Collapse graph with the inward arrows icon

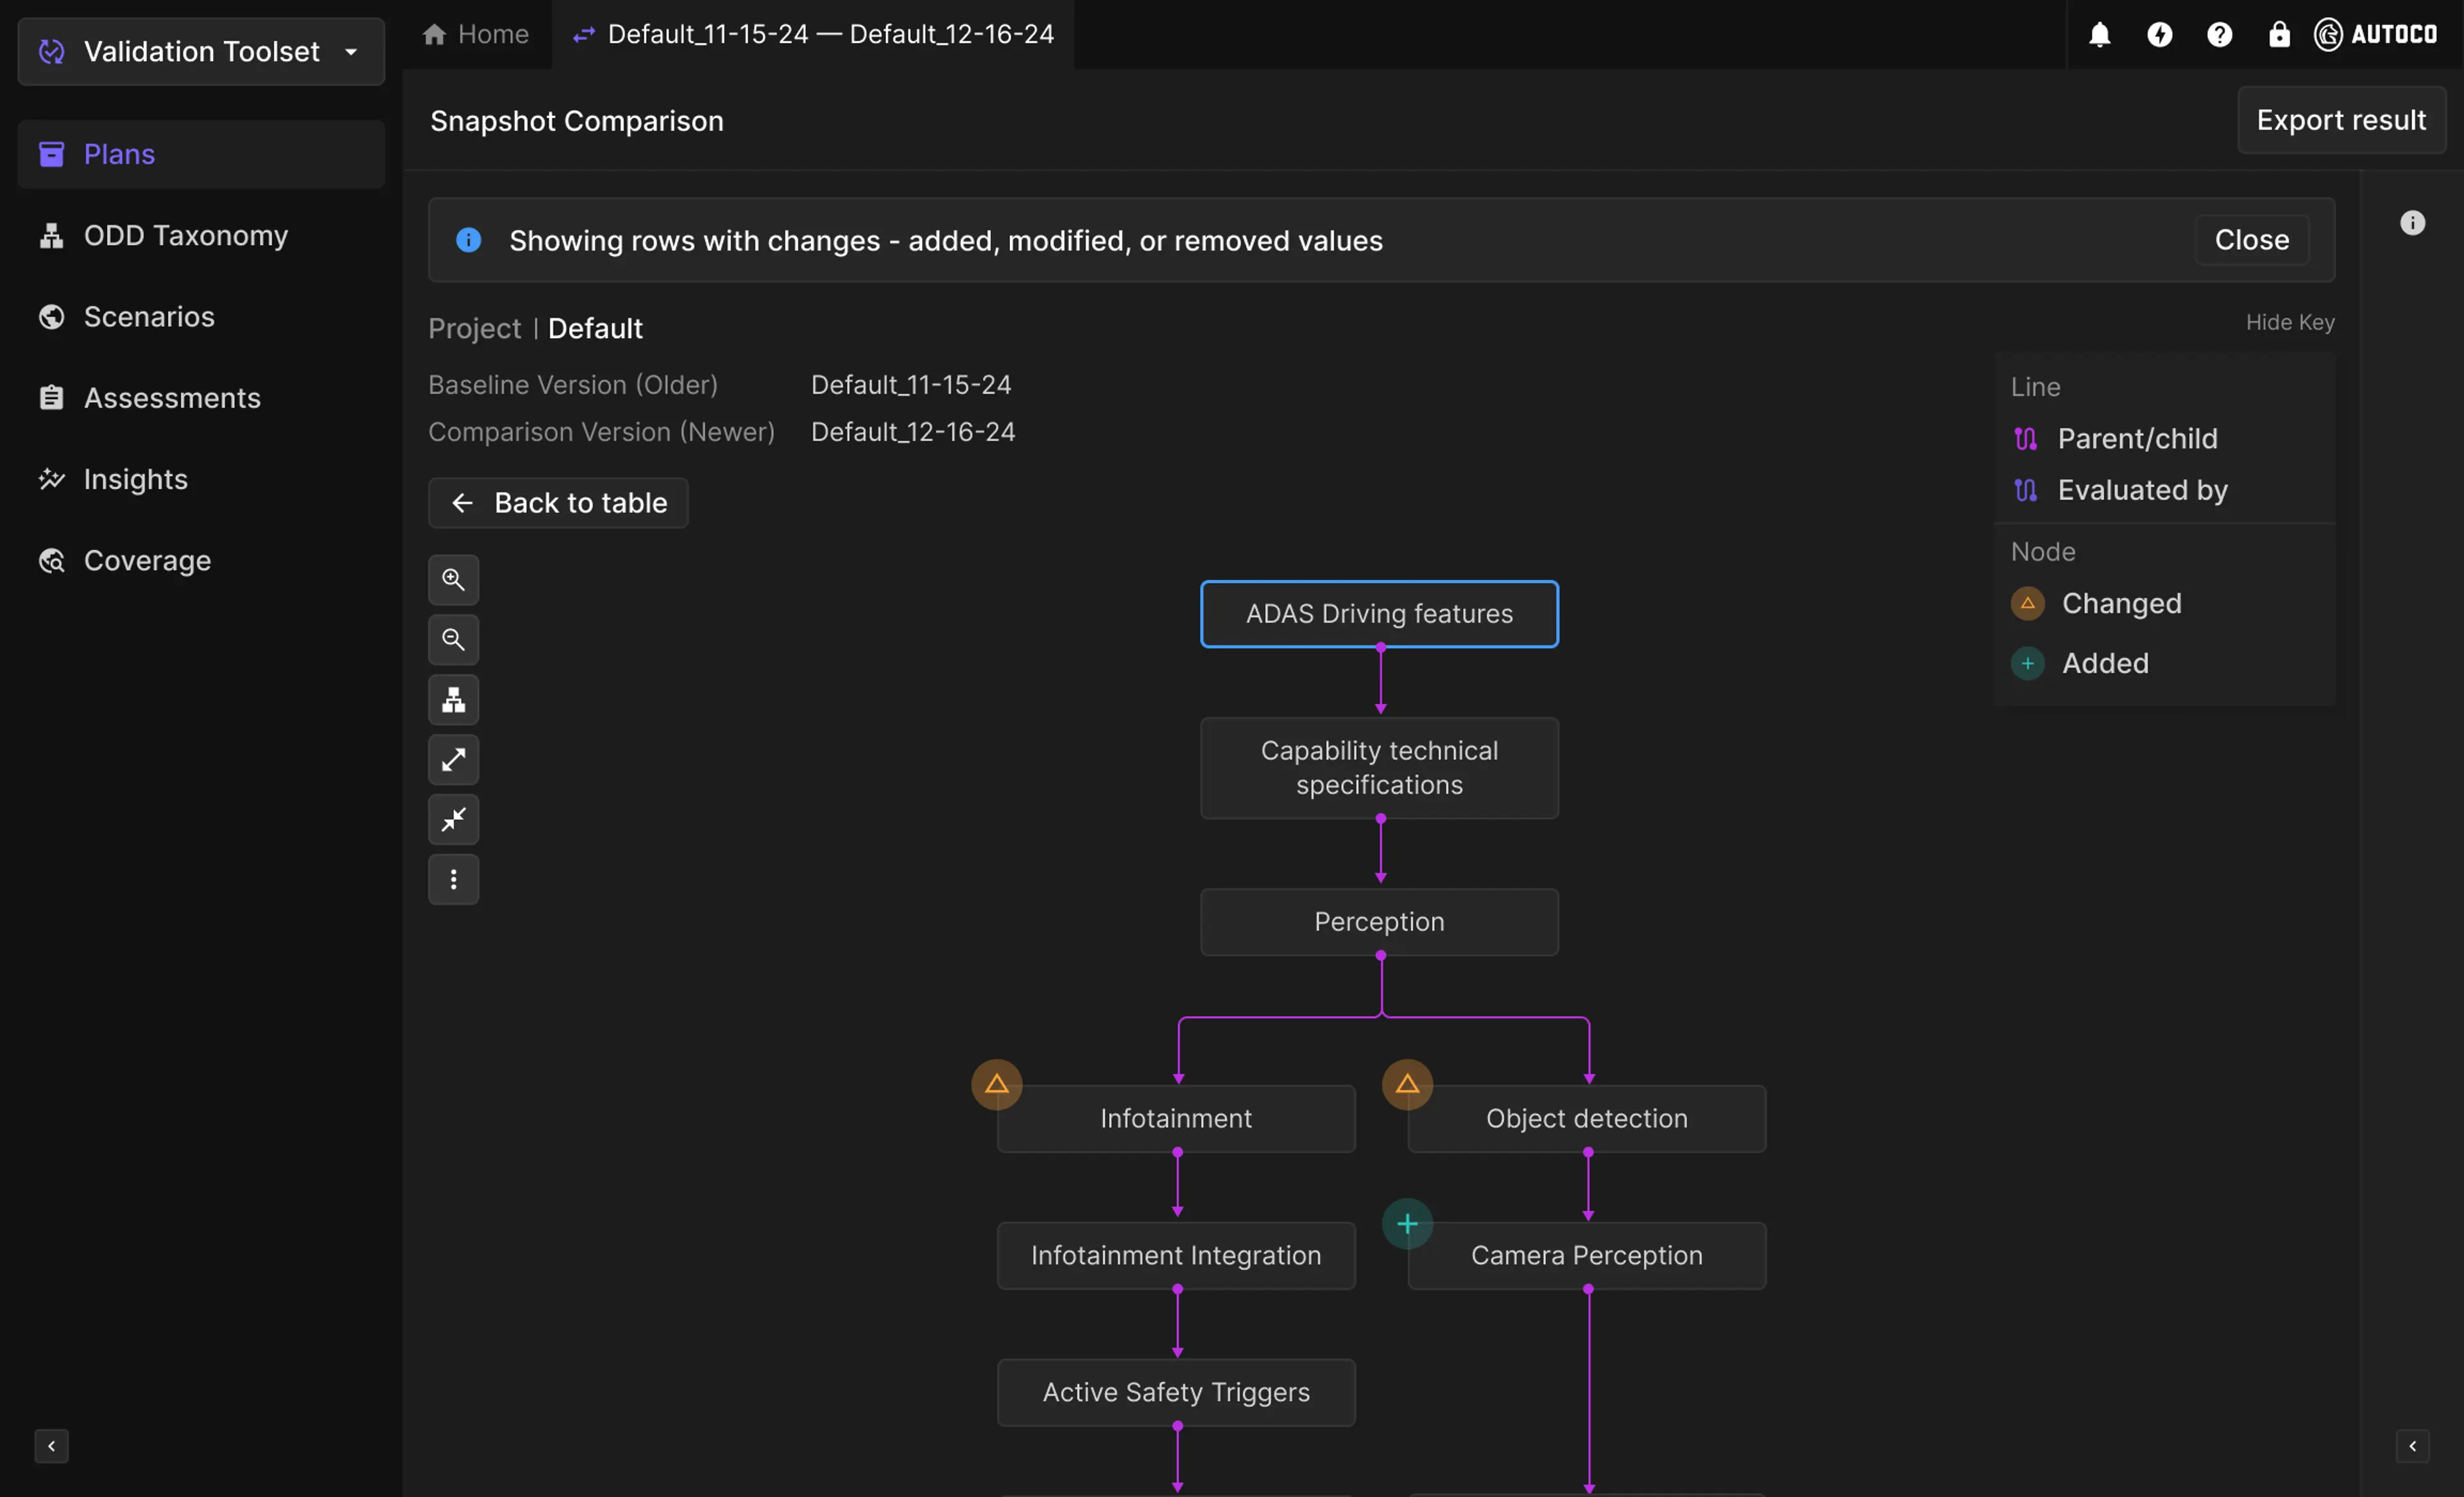pos(453,820)
